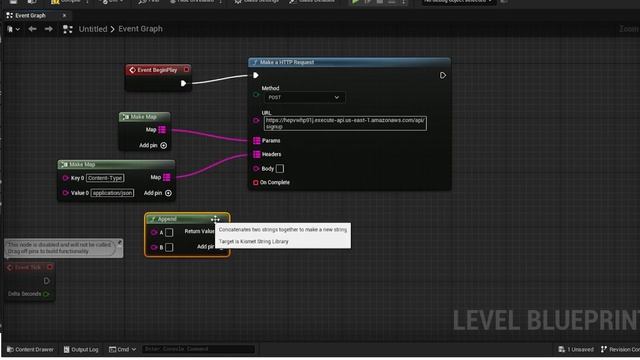Viewport: 640px width, 360px height.
Task: Select the Make Map node with Key 0
Action: pos(116,164)
